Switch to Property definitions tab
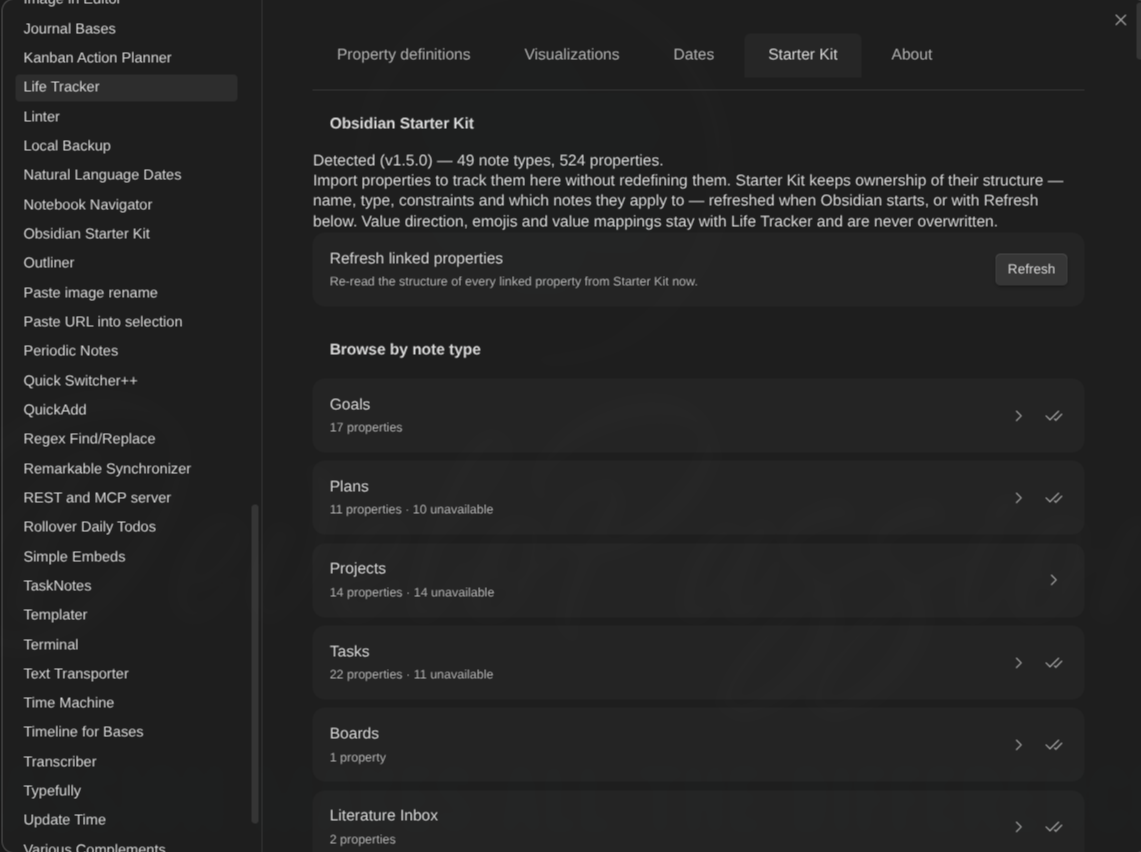 (403, 55)
